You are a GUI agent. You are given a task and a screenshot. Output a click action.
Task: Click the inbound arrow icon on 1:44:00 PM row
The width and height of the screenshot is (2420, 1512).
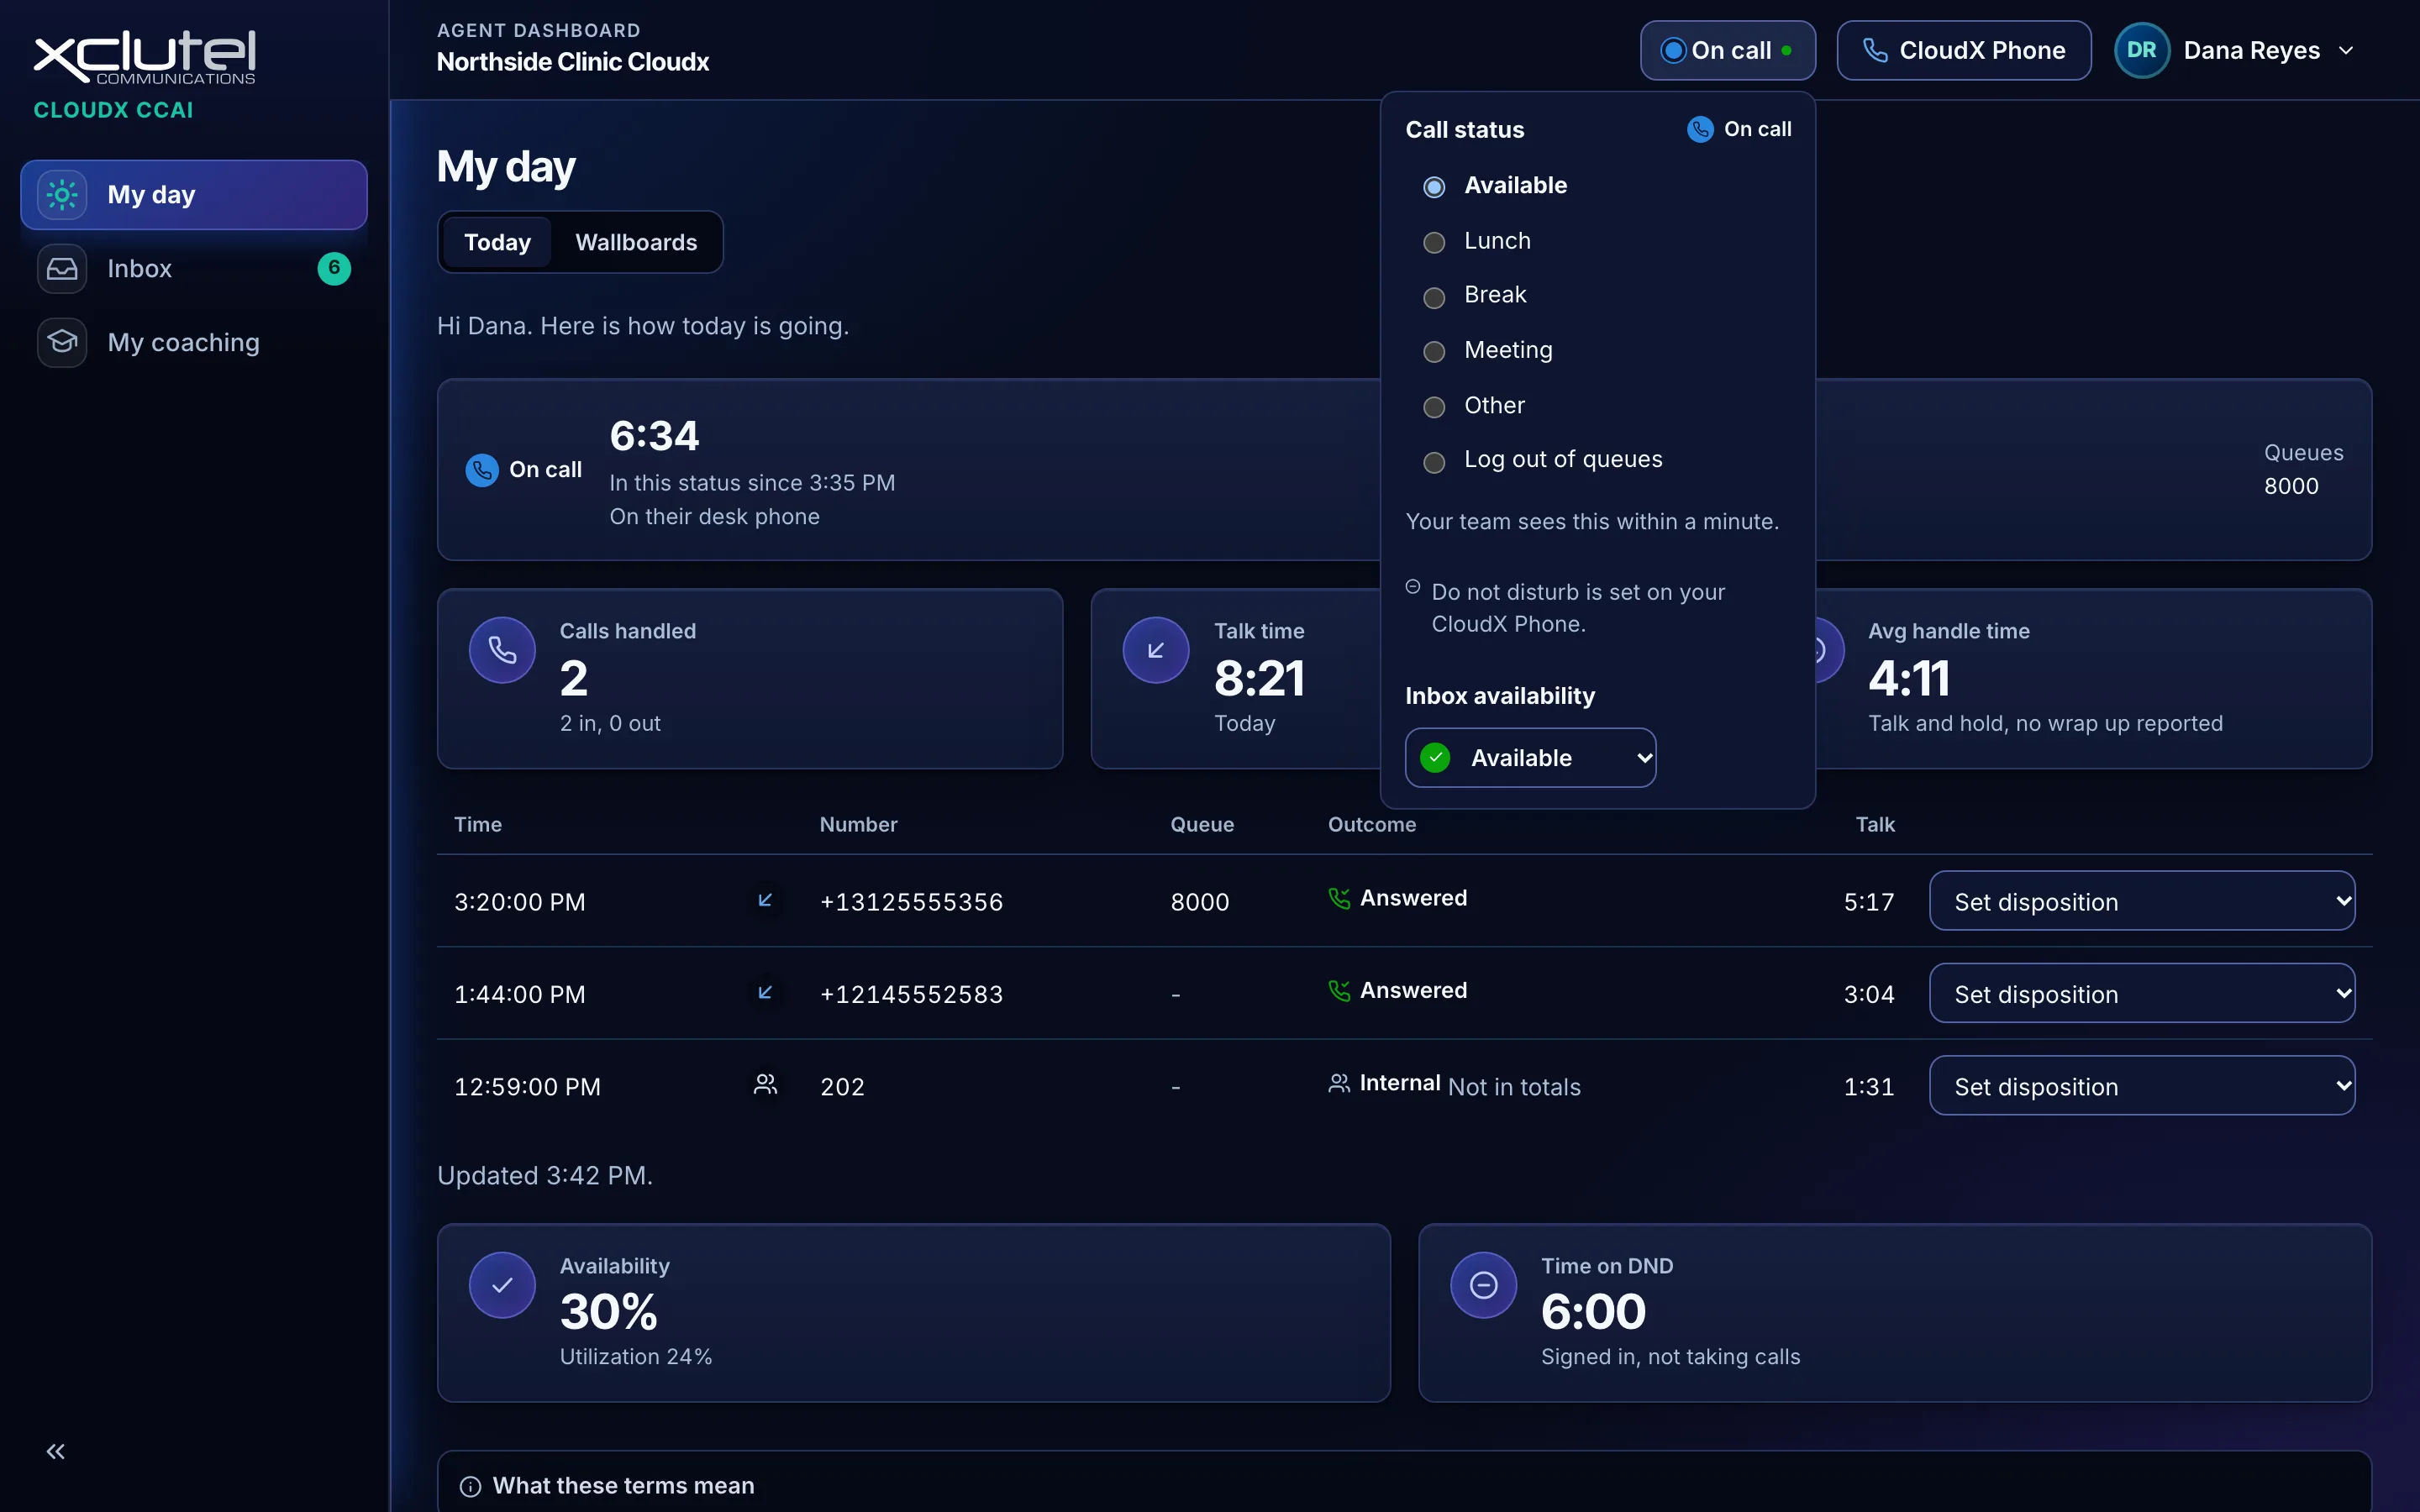[x=765, y=992]
